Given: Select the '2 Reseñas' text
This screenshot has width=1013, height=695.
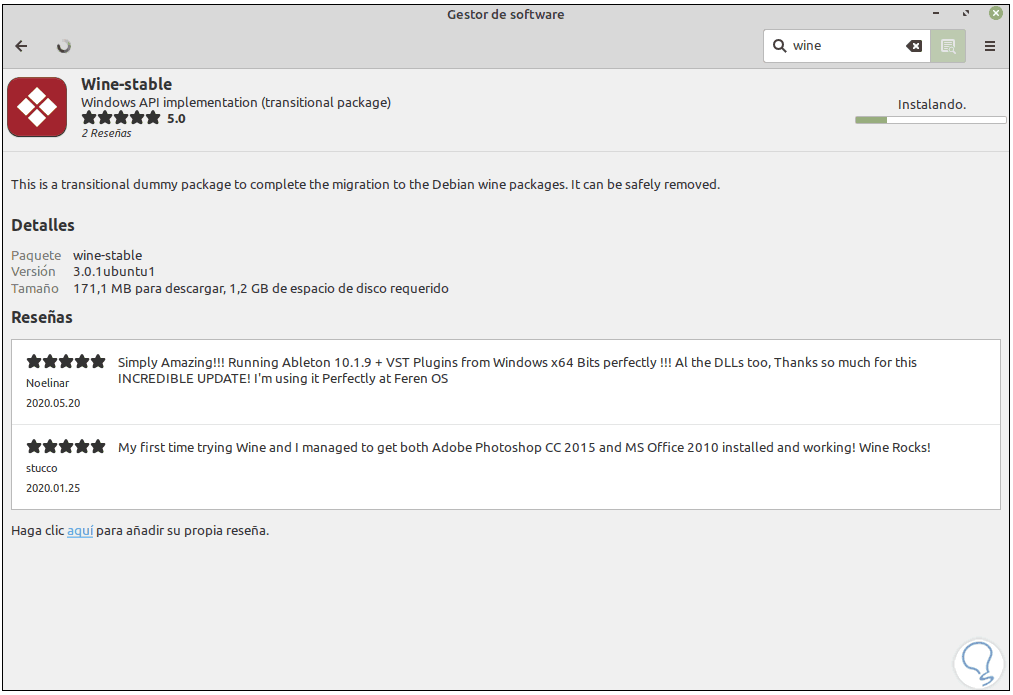Looking at the screenshot, I should point(107,133).
